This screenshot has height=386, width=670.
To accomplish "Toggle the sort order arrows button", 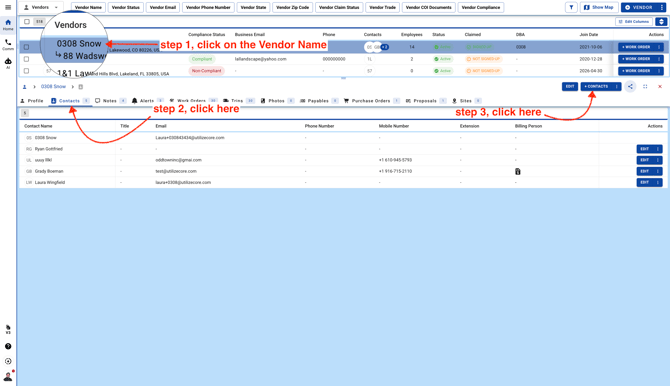I will point(661,21).
